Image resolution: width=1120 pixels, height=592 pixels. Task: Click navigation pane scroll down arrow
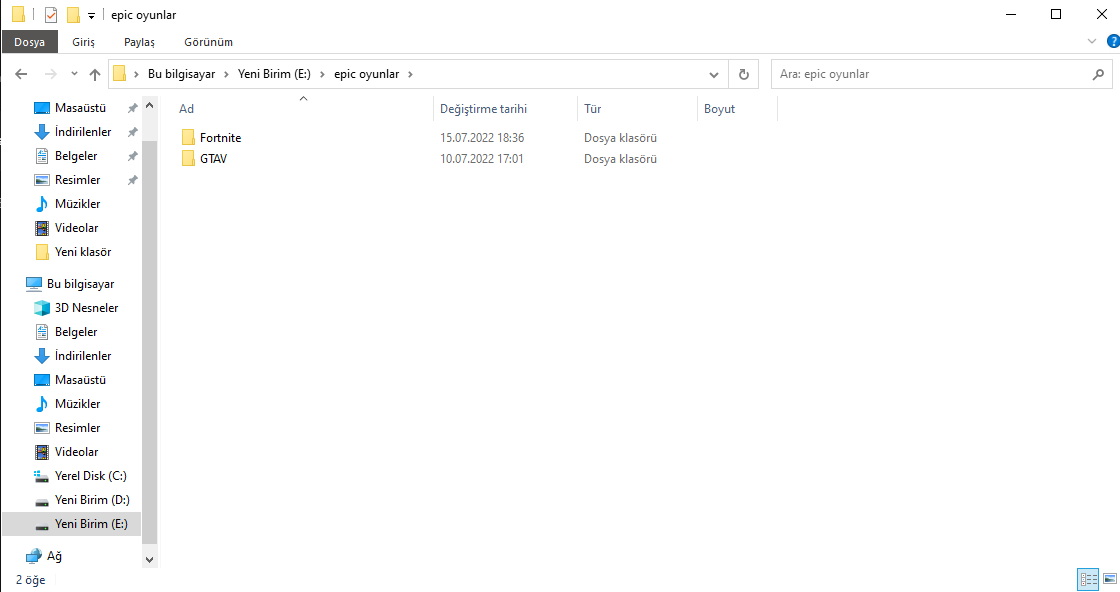pos(149,560)
